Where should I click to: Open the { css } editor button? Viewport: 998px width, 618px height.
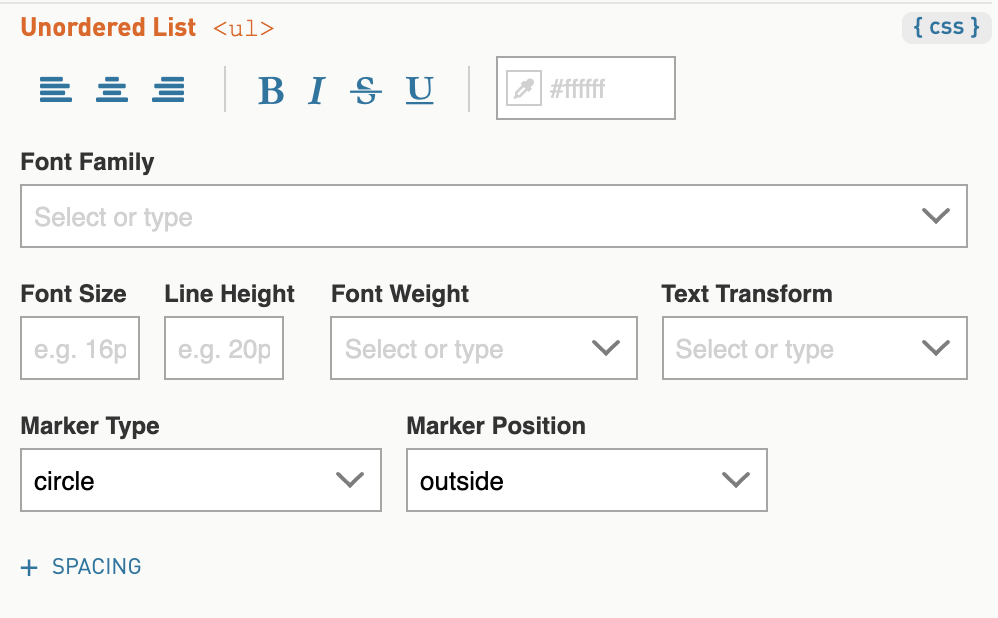pos(946,27)
